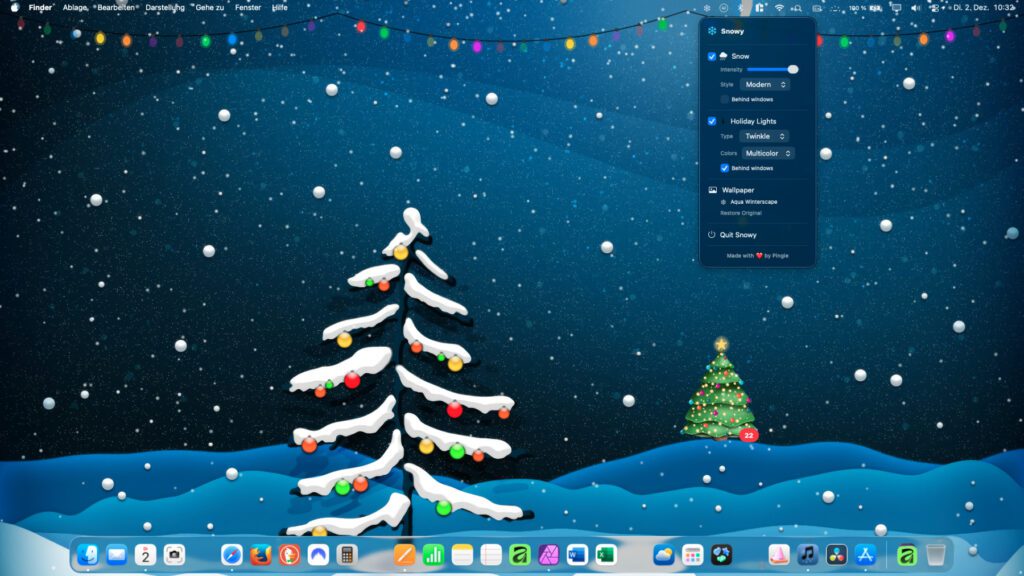
Task: Open the Hilfe menu
Action: [x=280, y=7]
